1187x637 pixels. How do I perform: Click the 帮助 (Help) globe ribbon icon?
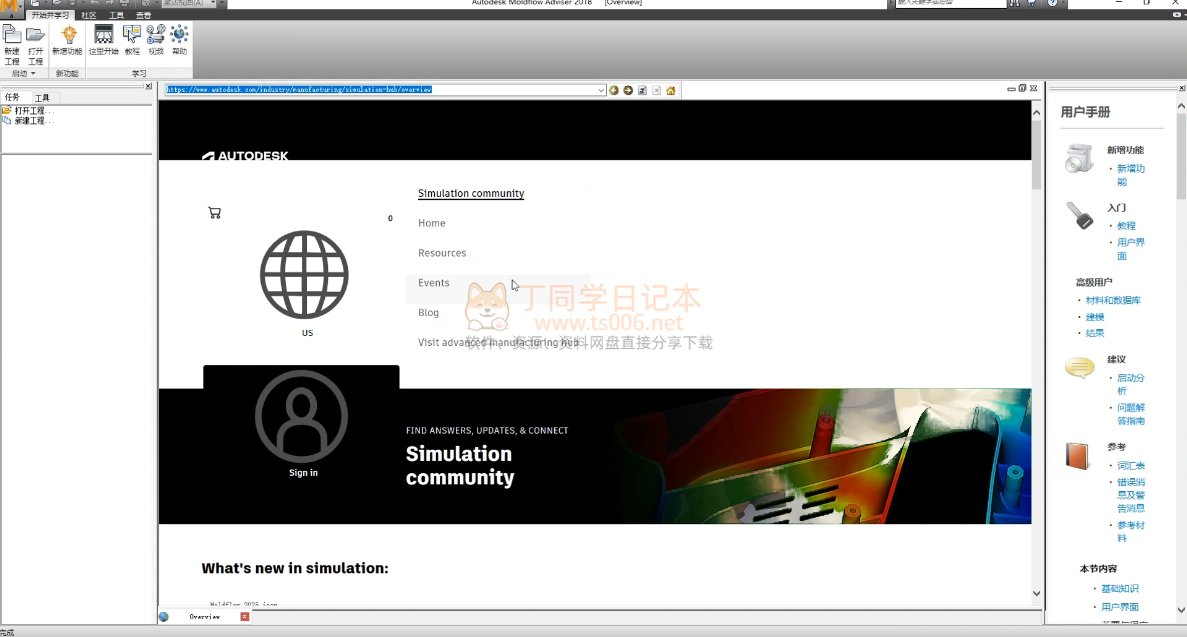[179, 39]
